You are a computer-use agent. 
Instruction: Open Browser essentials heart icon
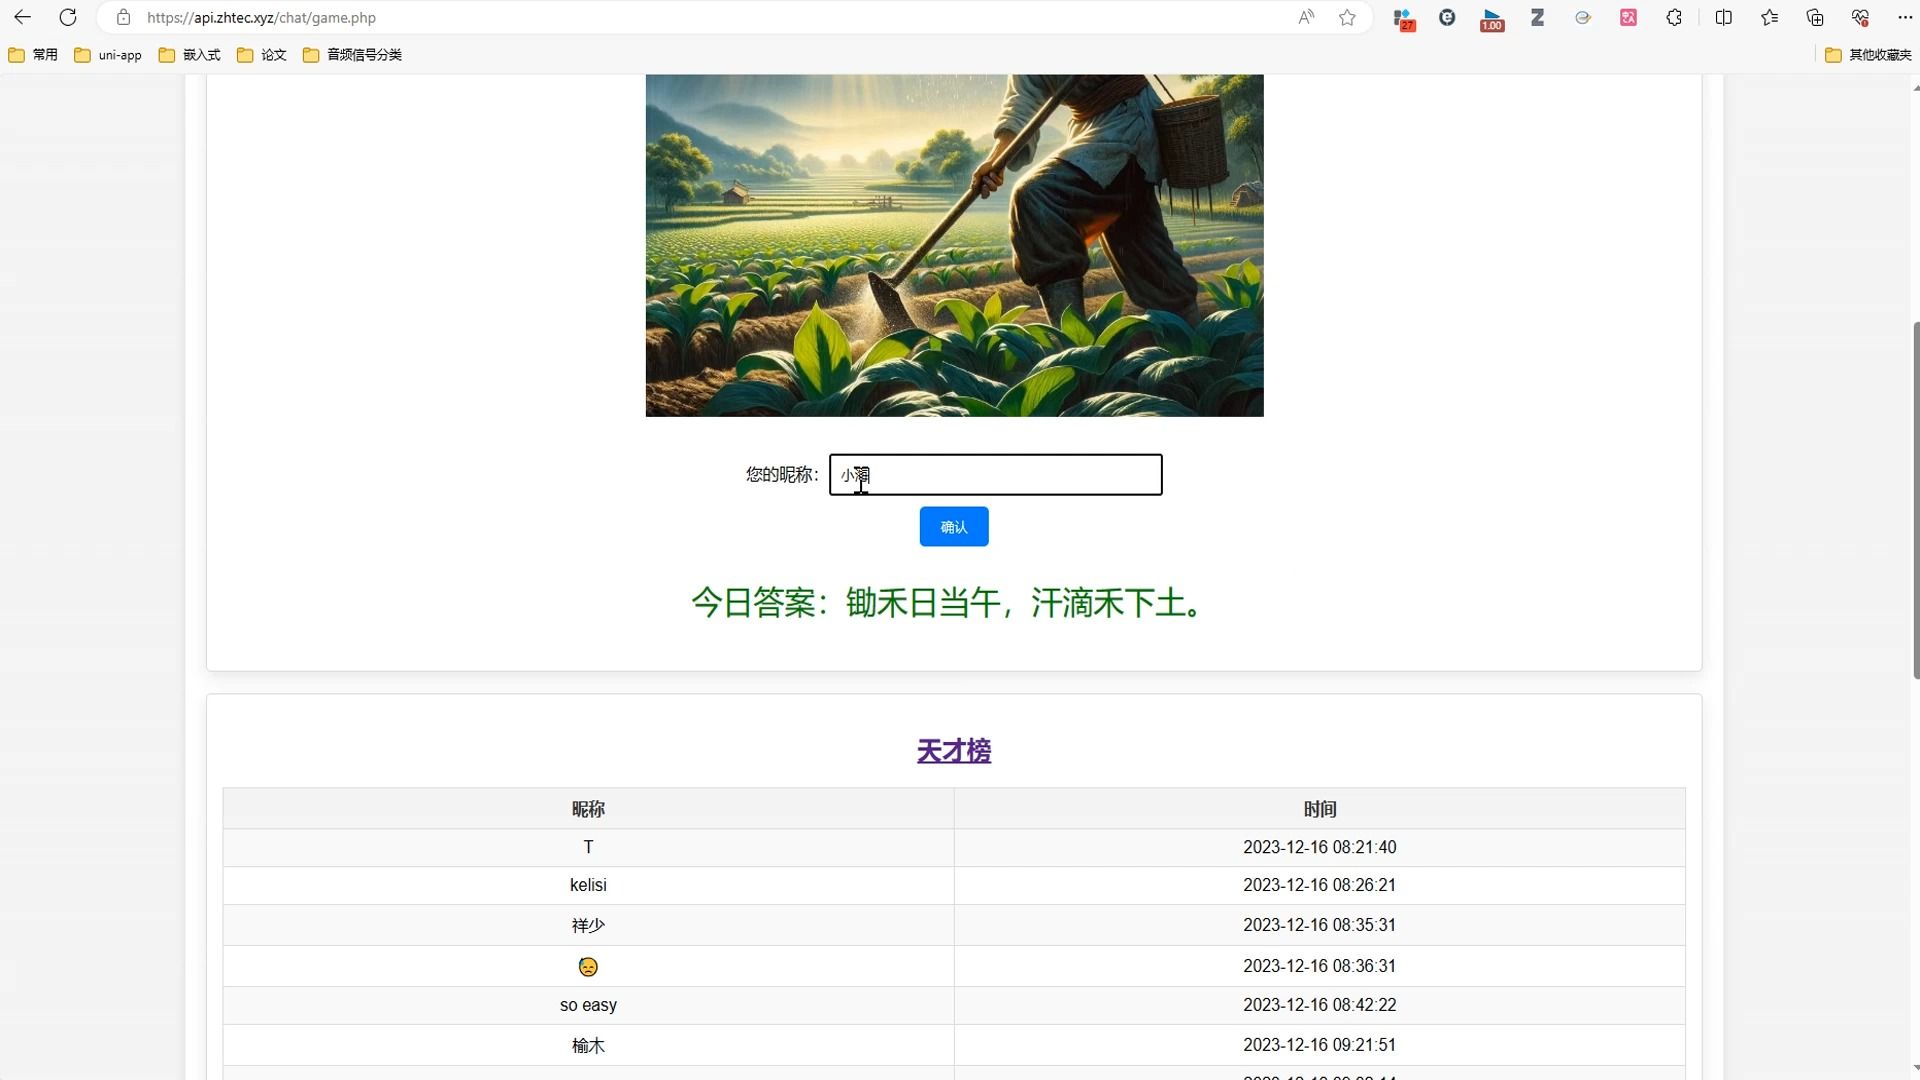(x=1860, y=17)
